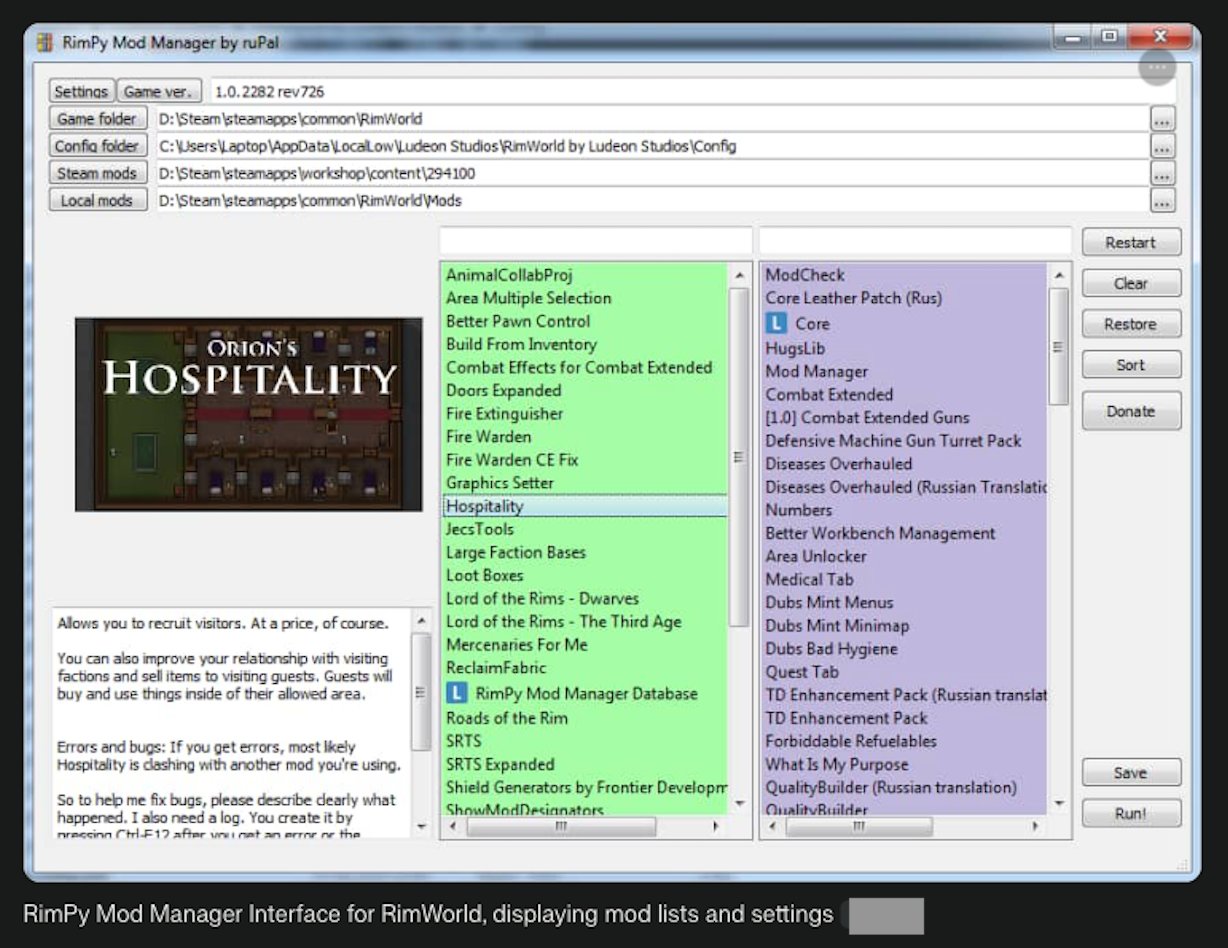Image resolution: width=1228 pixels, height=948 pixels.
Task: Select Build From Inventory mod
Action: 521,344
